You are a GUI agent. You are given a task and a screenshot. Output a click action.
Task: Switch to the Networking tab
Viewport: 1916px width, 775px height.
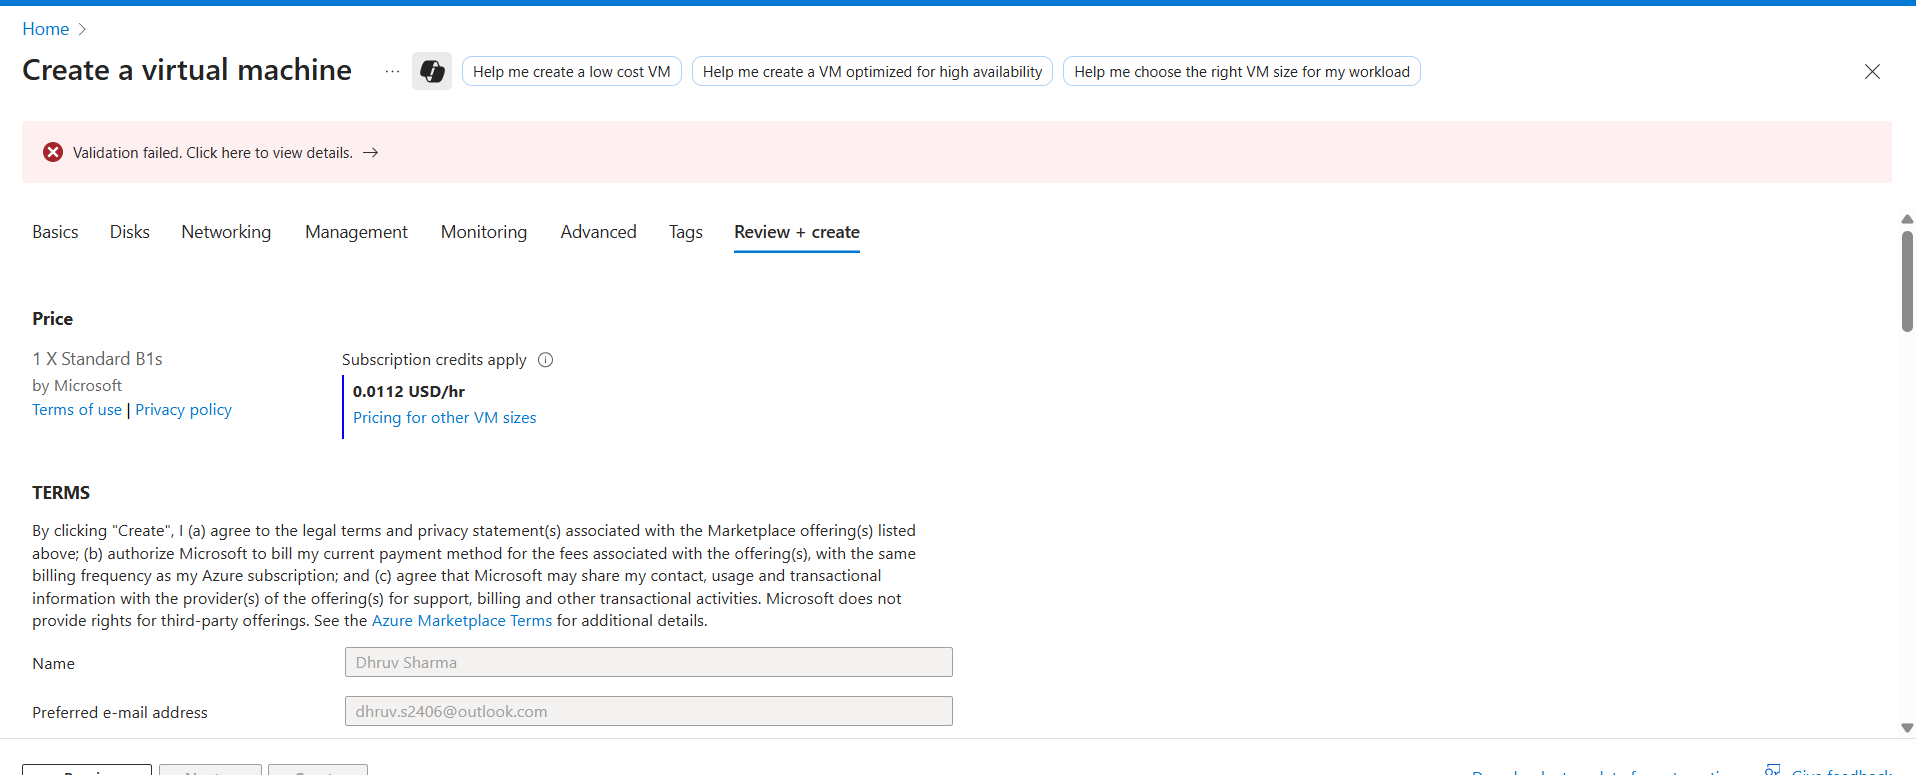(x=226, y=232)
